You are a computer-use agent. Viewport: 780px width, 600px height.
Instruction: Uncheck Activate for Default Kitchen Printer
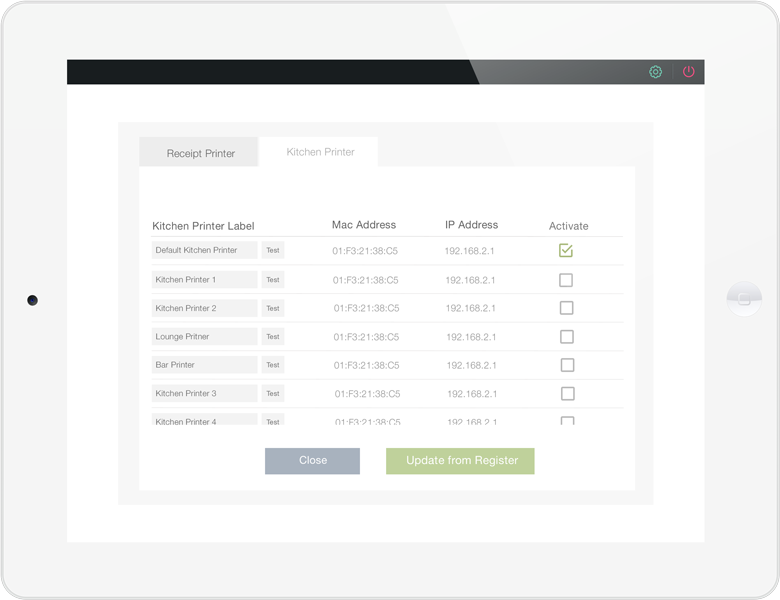[x=566, y=251]
